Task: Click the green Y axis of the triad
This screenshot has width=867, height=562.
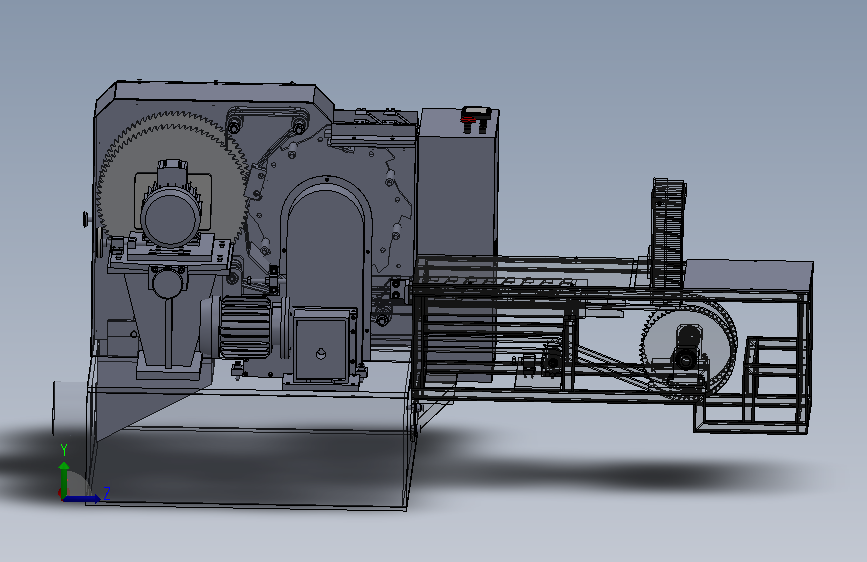Action: pos(64,479)
